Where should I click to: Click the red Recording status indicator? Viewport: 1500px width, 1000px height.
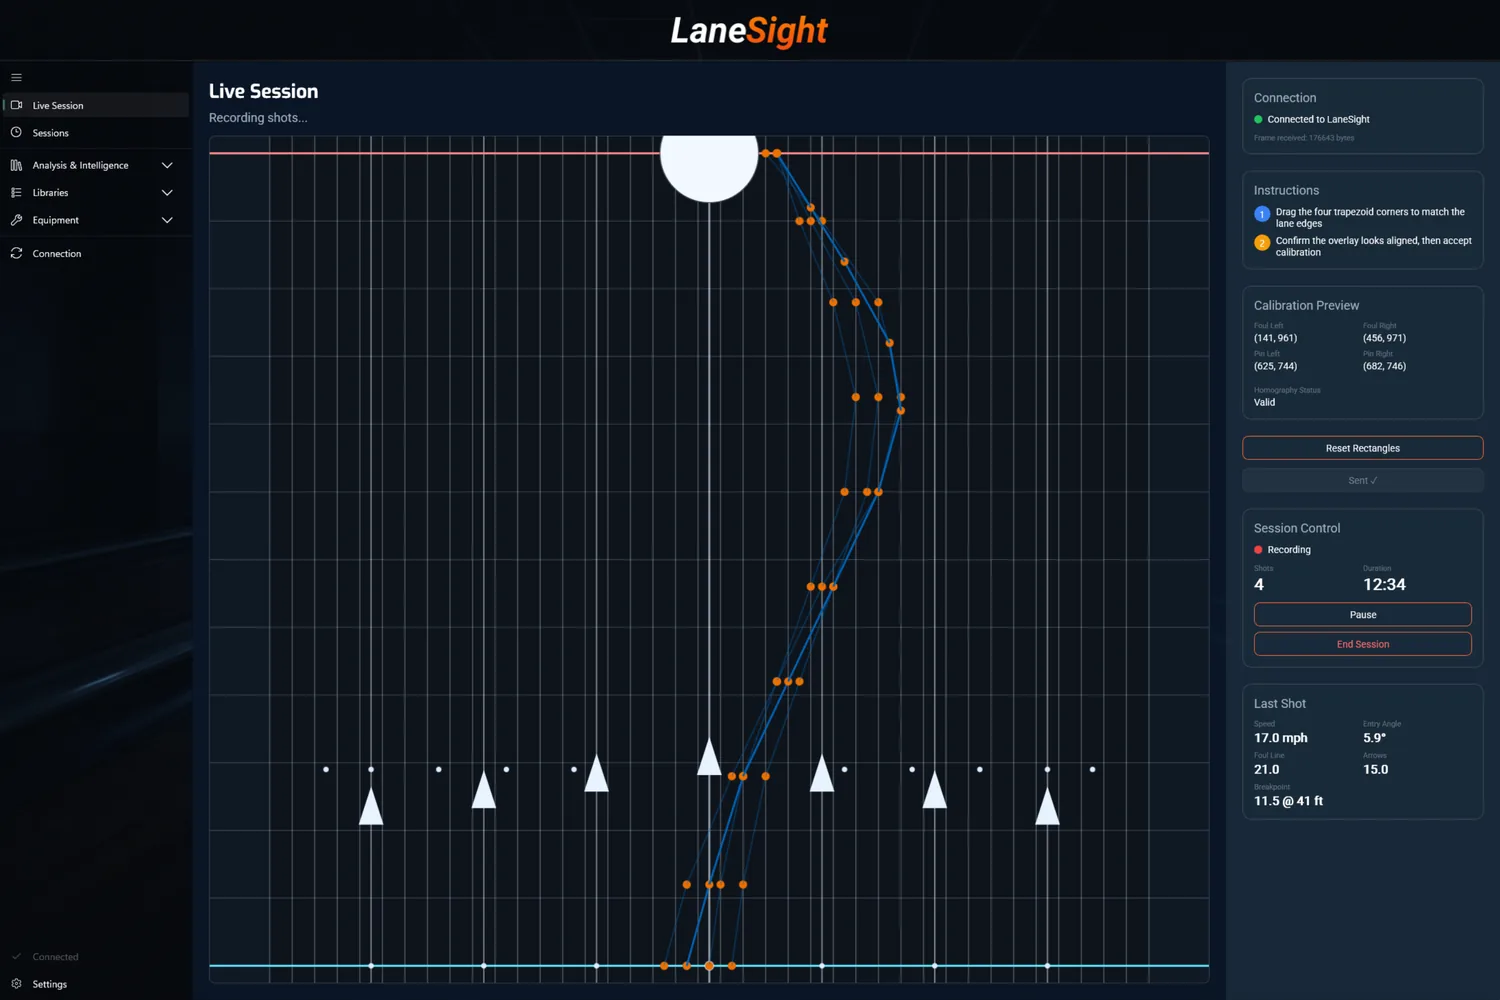[x=1258, y=549]
